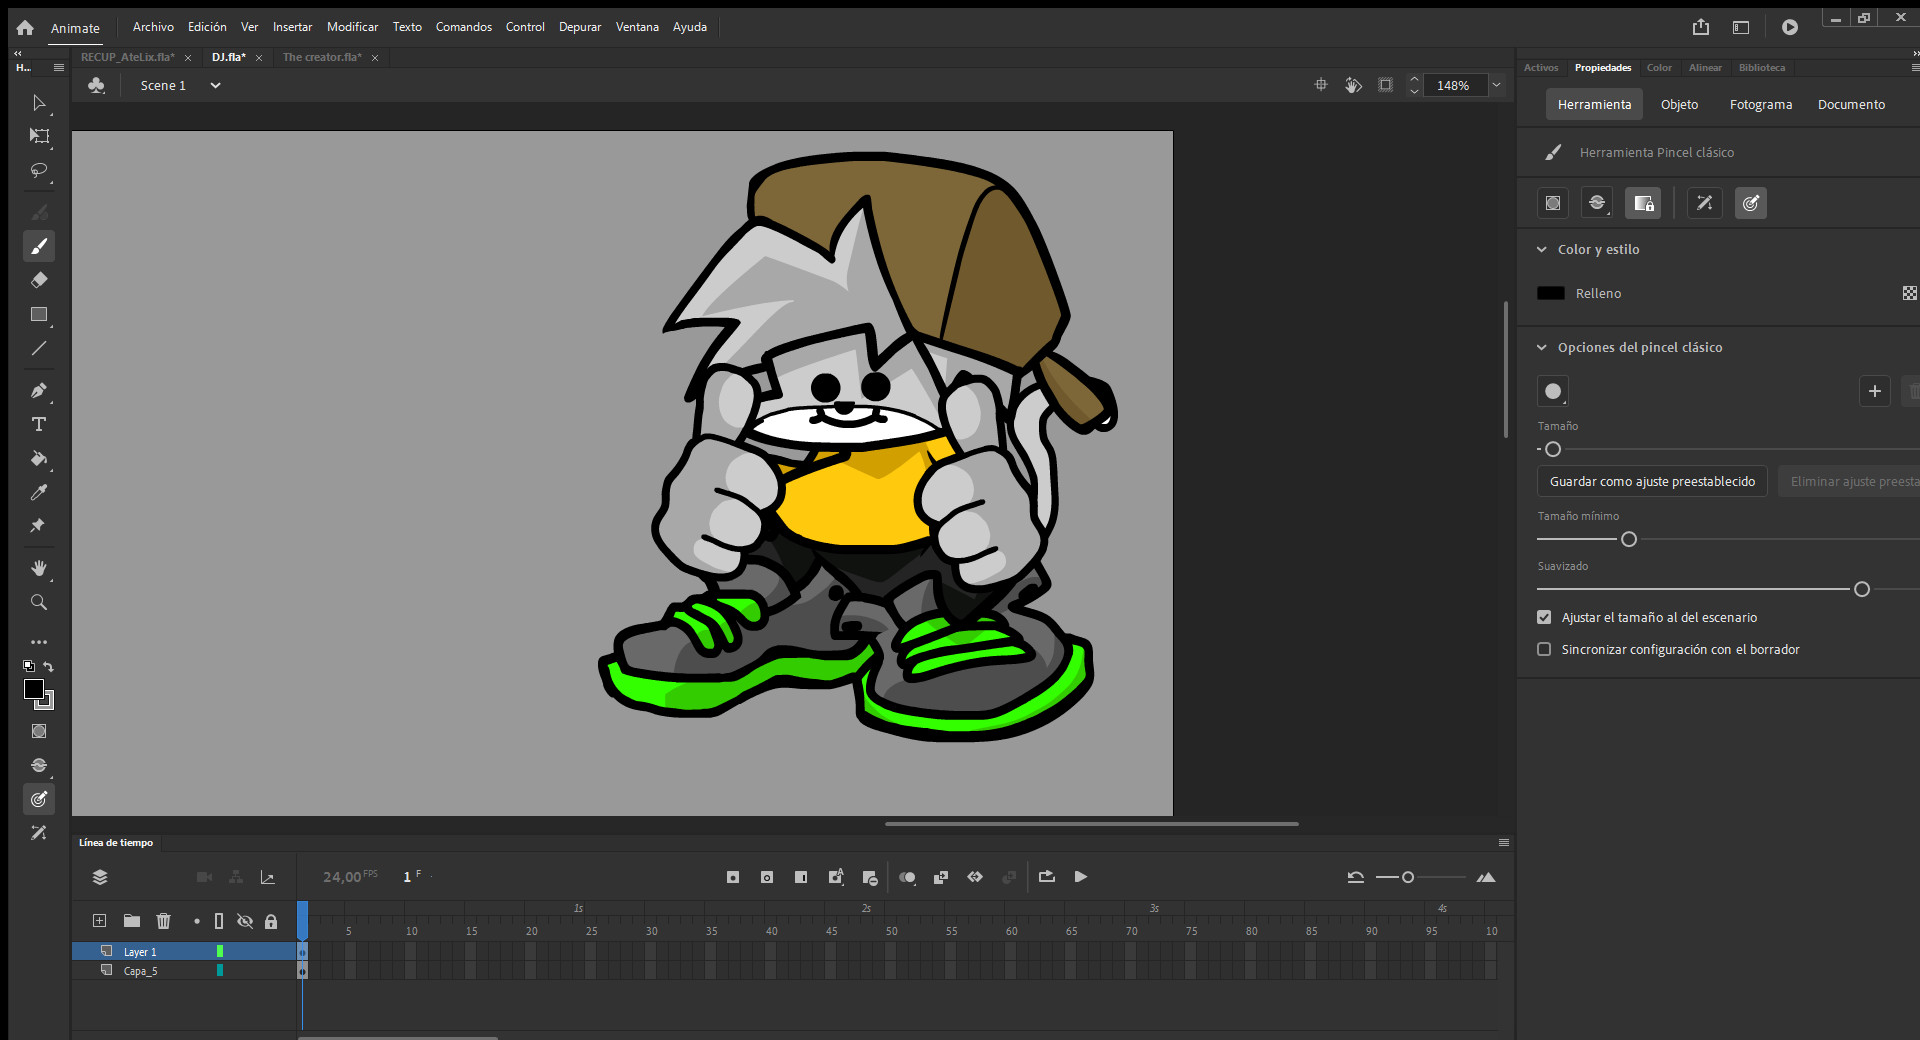Open the zoom percentage dropdown
Image resolution: width=1920 pixels, height=1040 pixels.
click(x=1497, y=85)
